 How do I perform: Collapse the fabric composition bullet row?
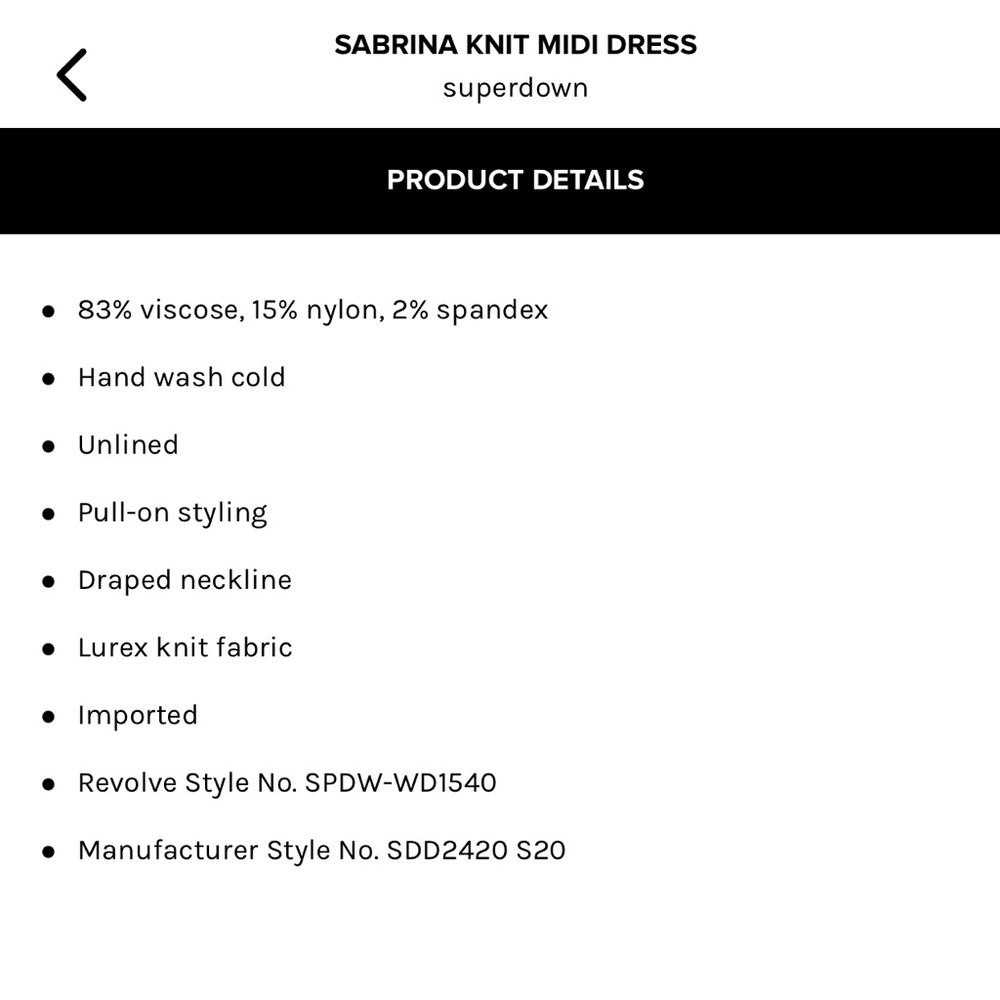pos(313,310)
